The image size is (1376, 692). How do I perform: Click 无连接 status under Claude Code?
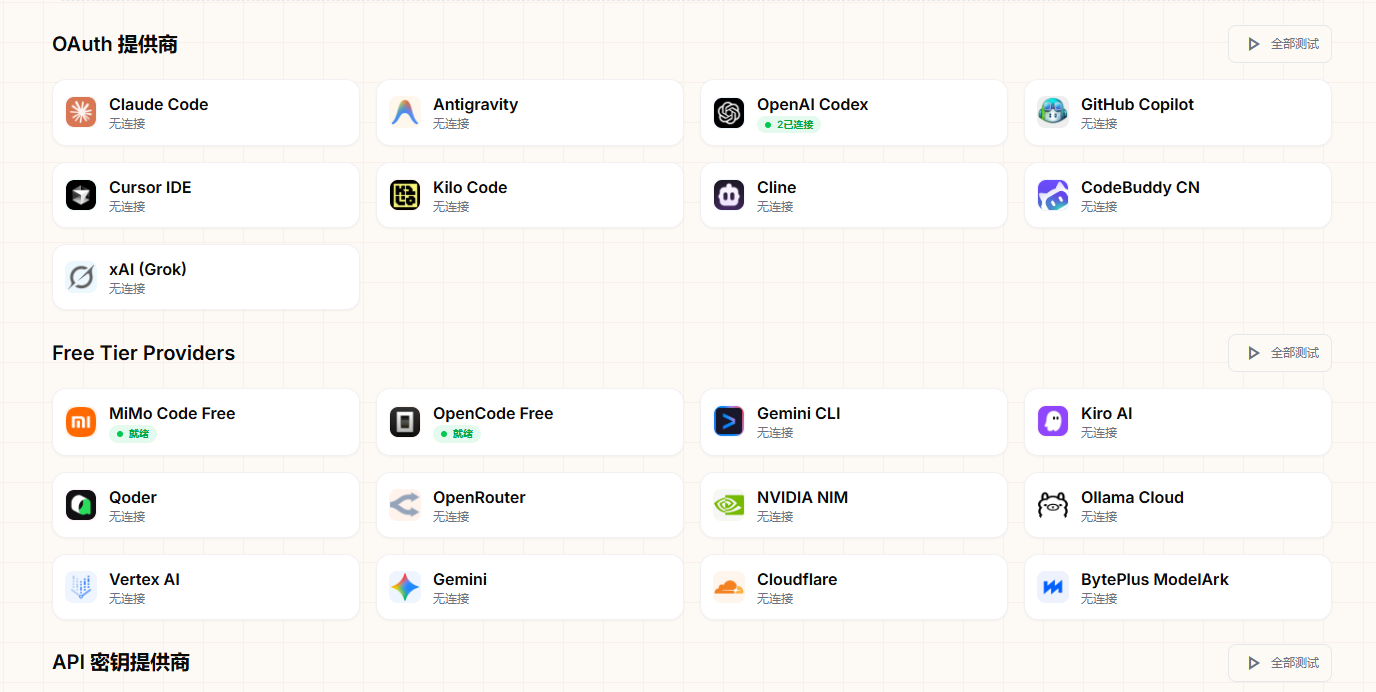127,124
